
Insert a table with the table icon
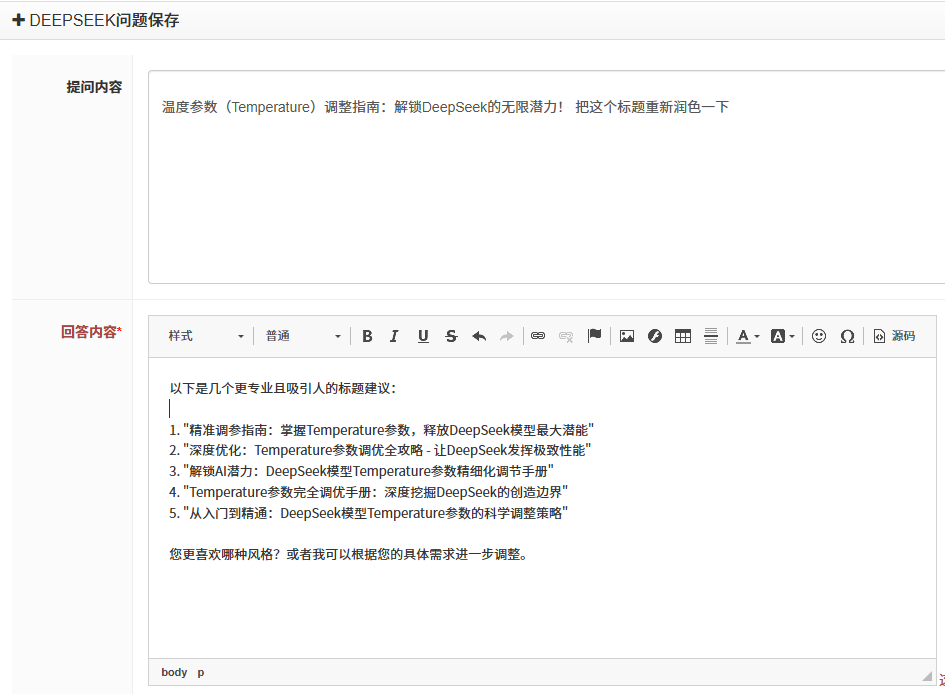pyautogui.click(x=683, y=336)
